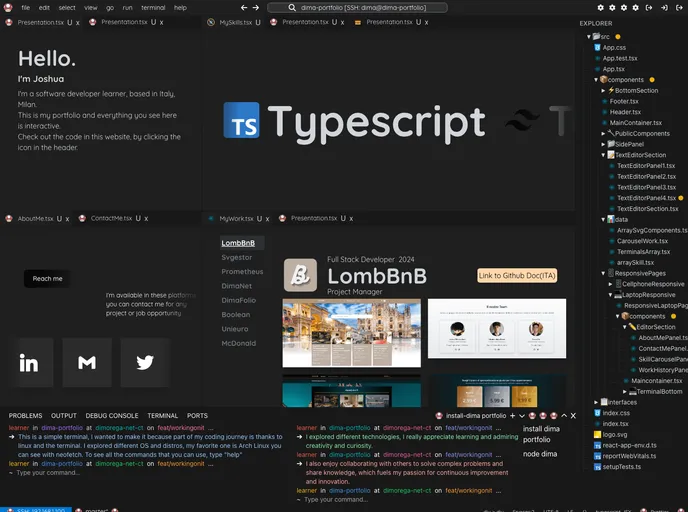Expand the interfaces folder
688x512 pixels.
click(x=596, y=402)
